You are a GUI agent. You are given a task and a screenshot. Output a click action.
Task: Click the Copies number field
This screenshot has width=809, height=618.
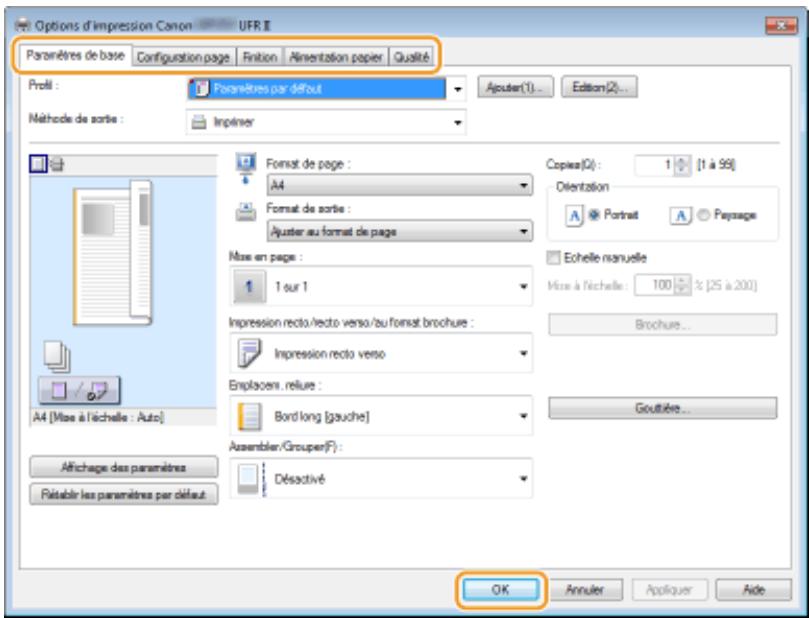[x=655, y=165]
